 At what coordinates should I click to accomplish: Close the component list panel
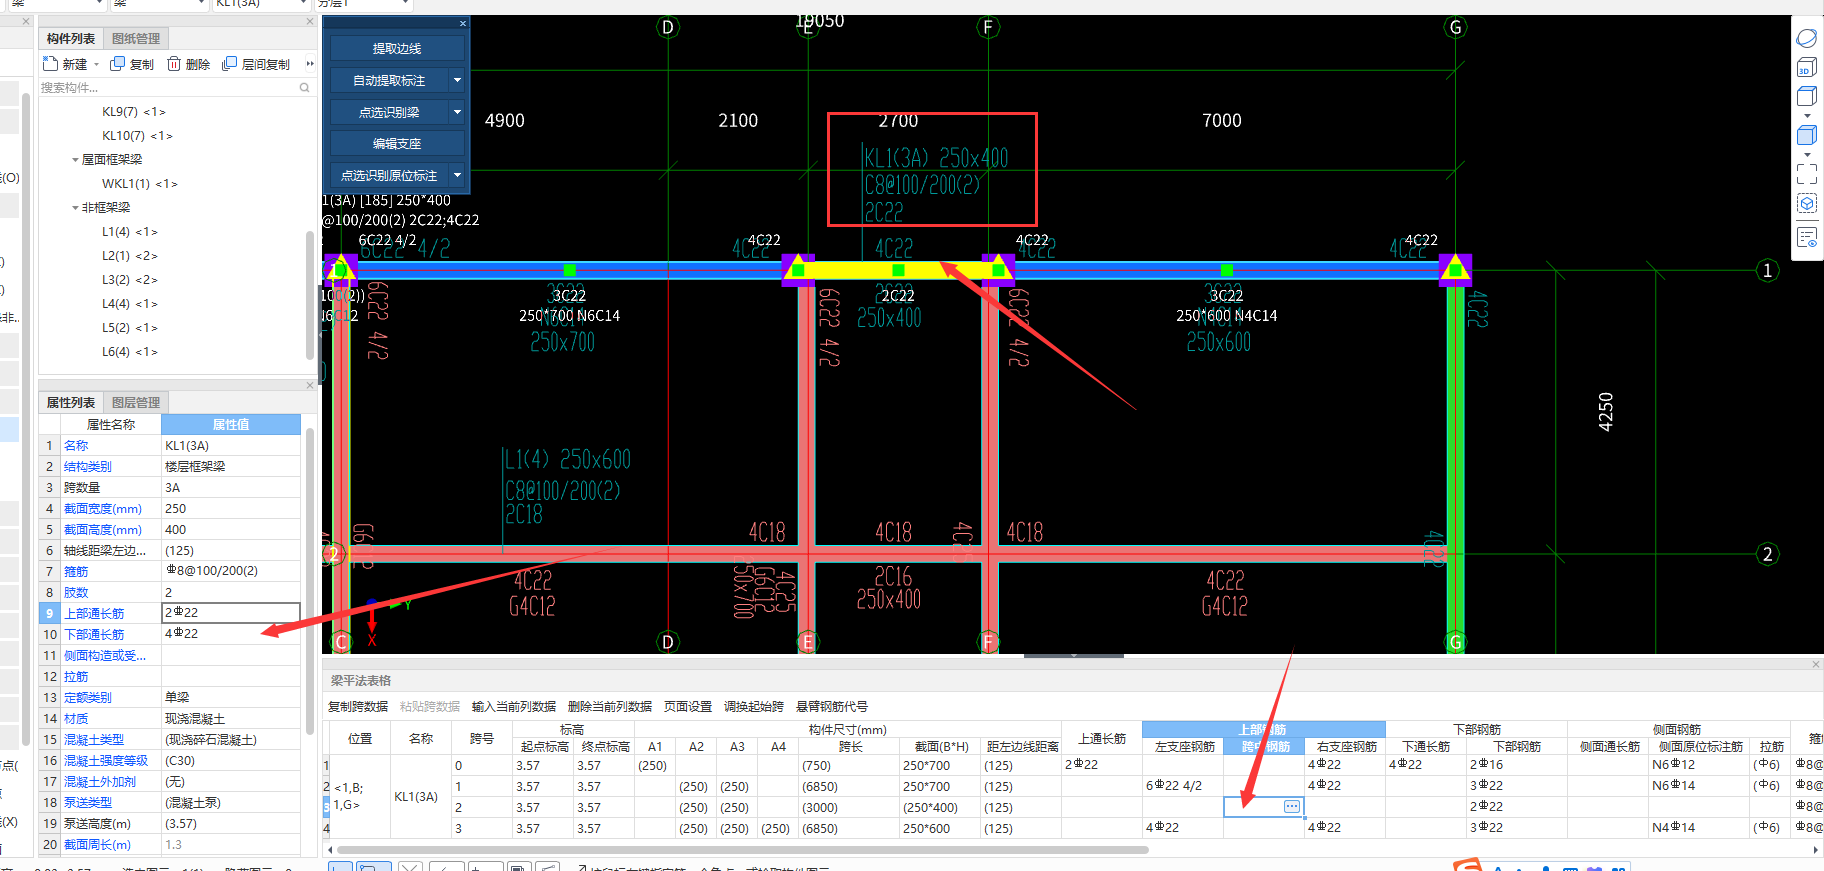tap(310, 20)
